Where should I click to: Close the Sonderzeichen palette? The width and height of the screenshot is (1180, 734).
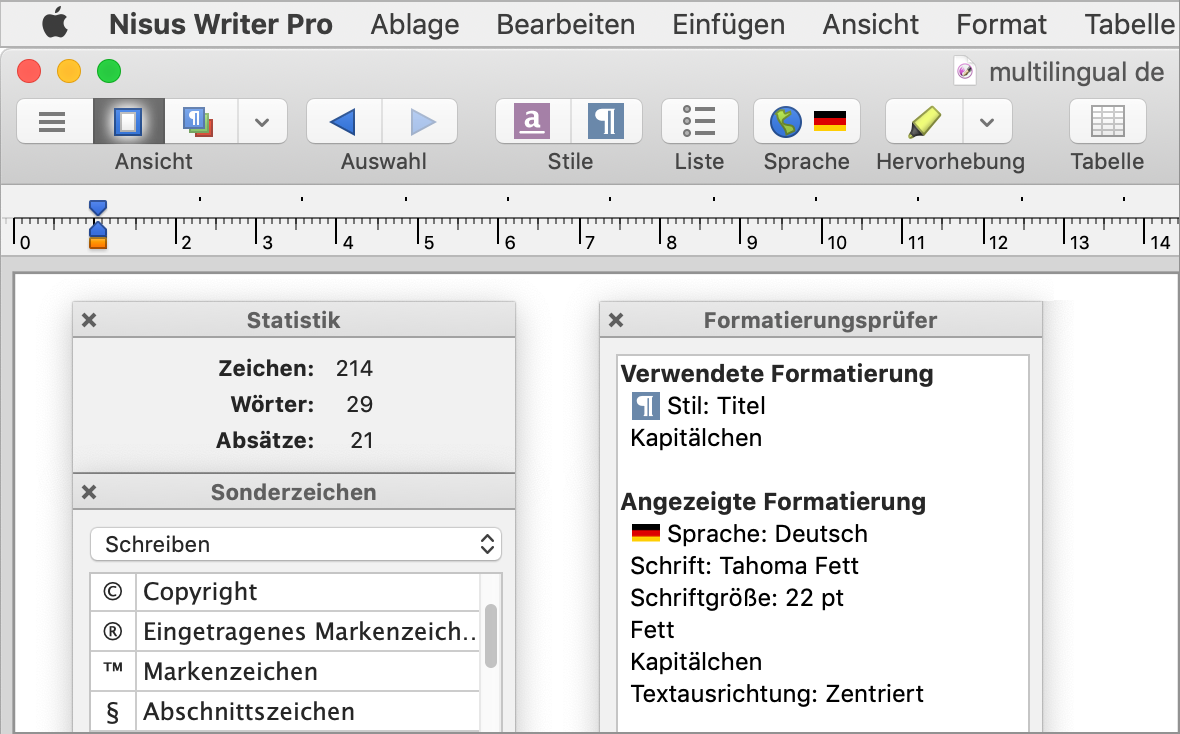[x=89, y=492]
